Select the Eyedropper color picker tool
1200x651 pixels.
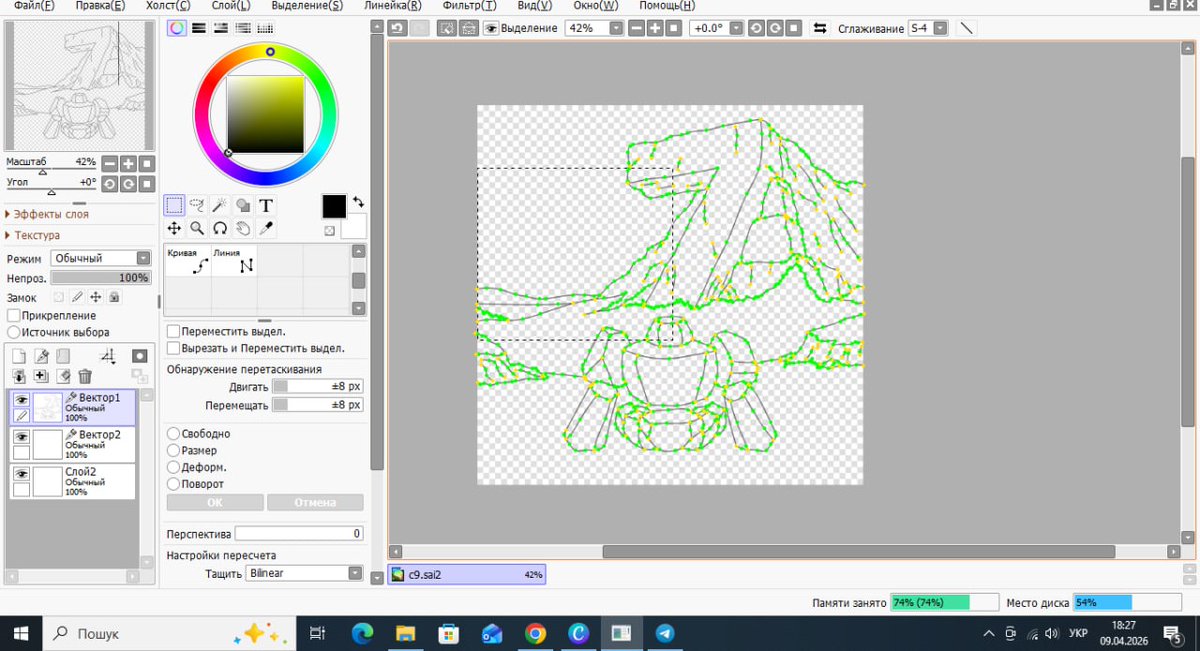click(266, 229)
